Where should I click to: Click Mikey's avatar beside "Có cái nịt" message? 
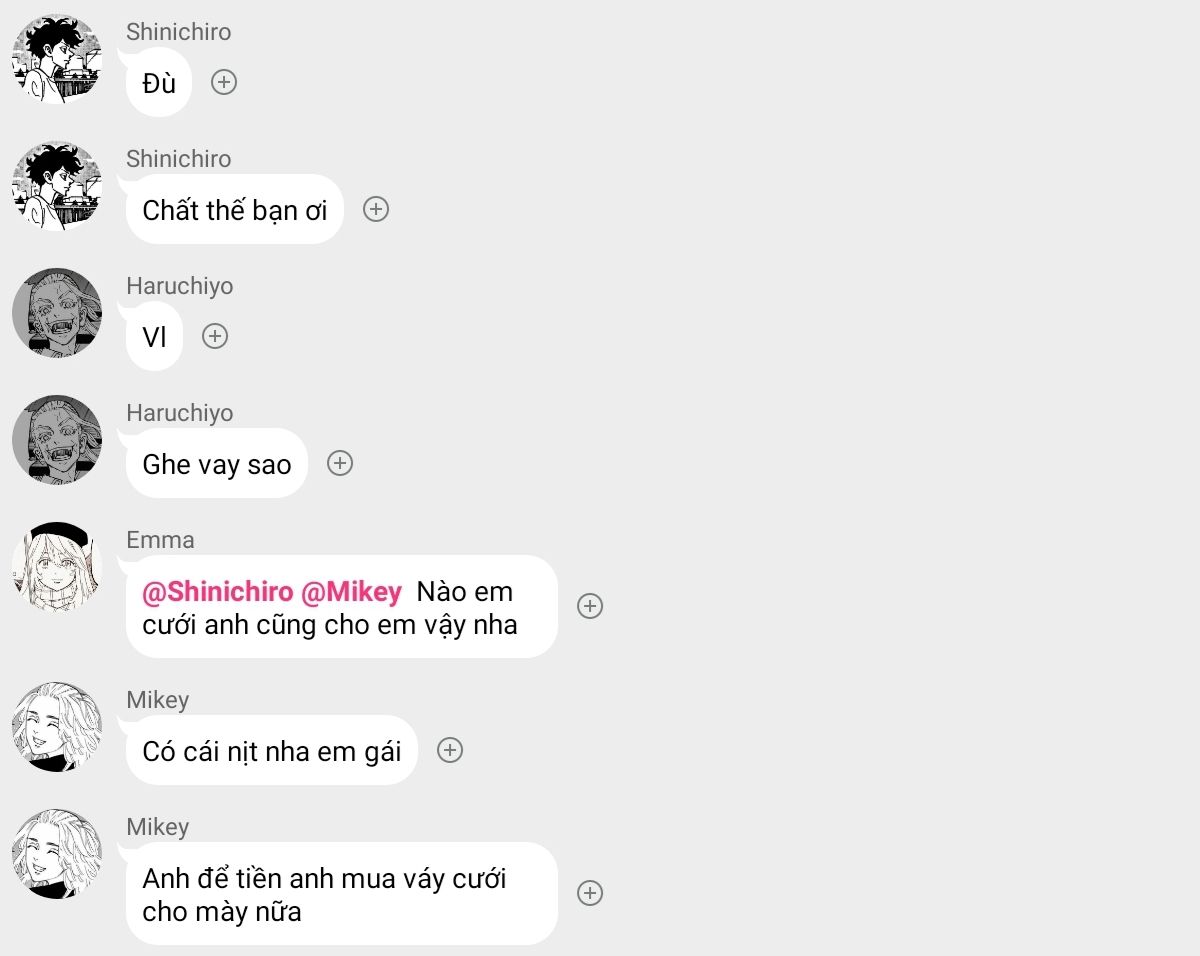click(57, 727)
